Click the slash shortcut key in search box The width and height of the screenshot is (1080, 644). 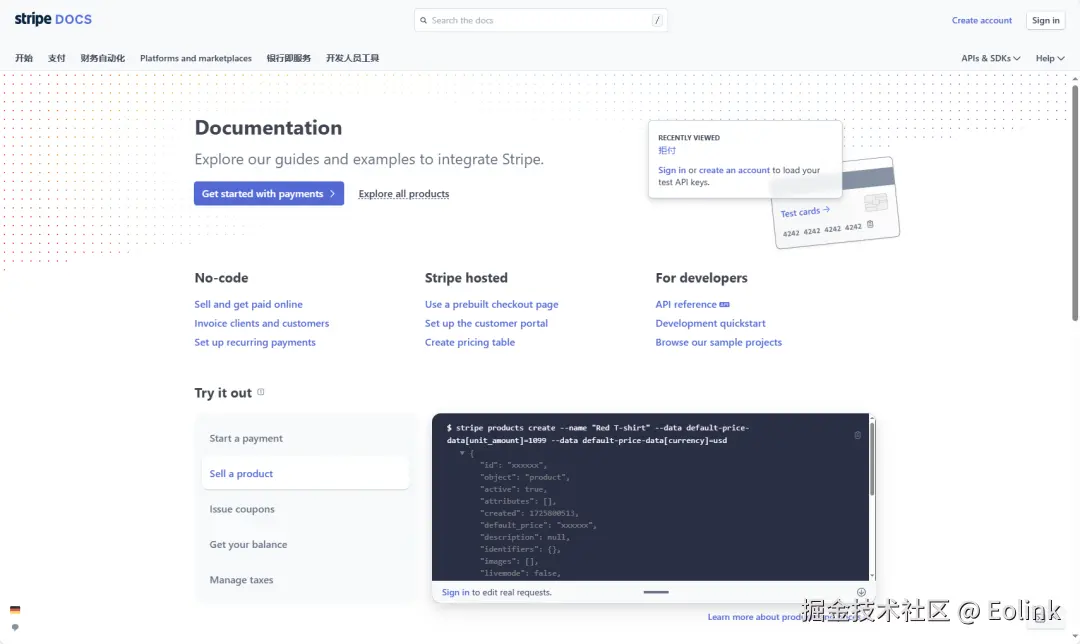[657, 21]
